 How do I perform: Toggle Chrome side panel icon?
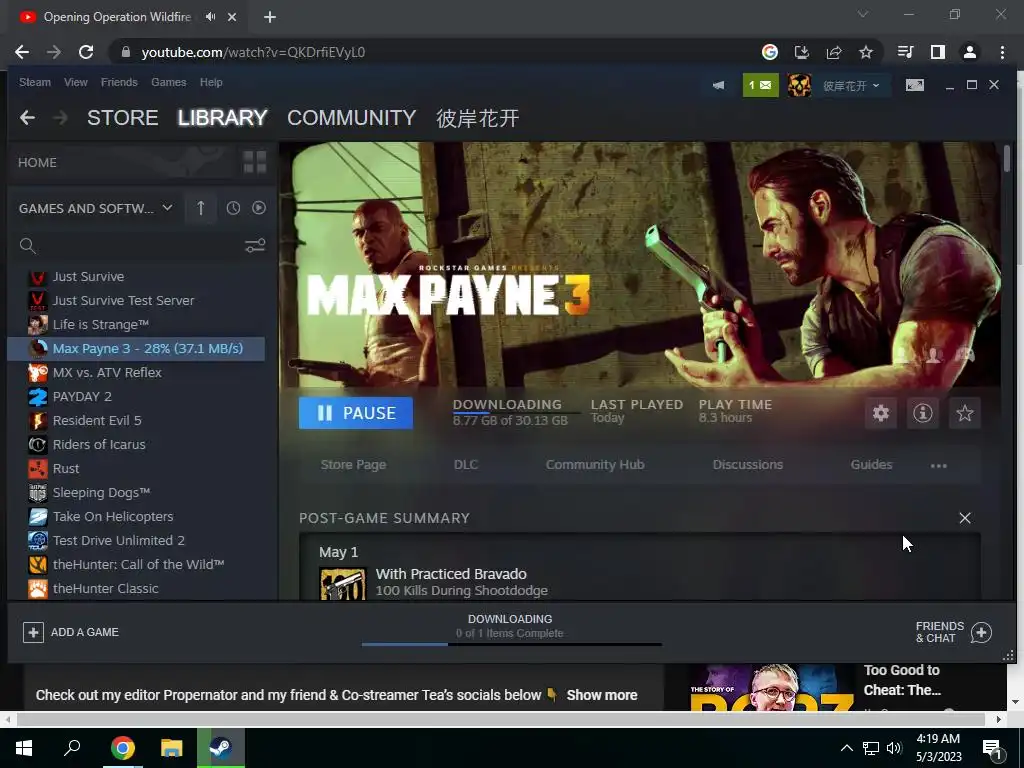938,52
